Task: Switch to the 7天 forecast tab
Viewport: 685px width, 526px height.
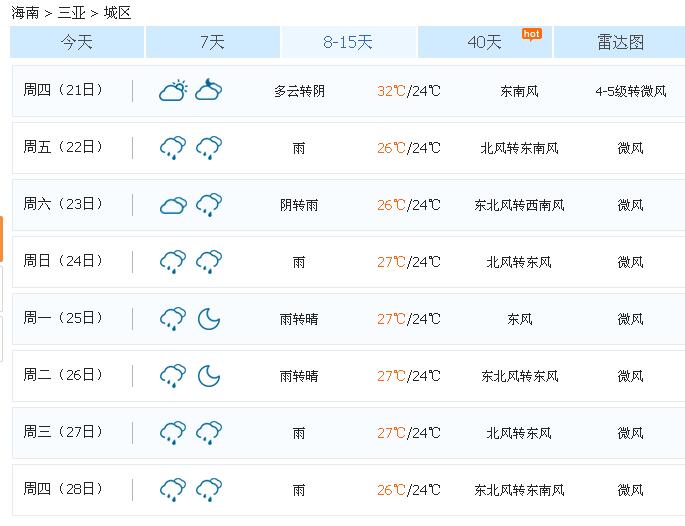Action: [x=213, y=42]
